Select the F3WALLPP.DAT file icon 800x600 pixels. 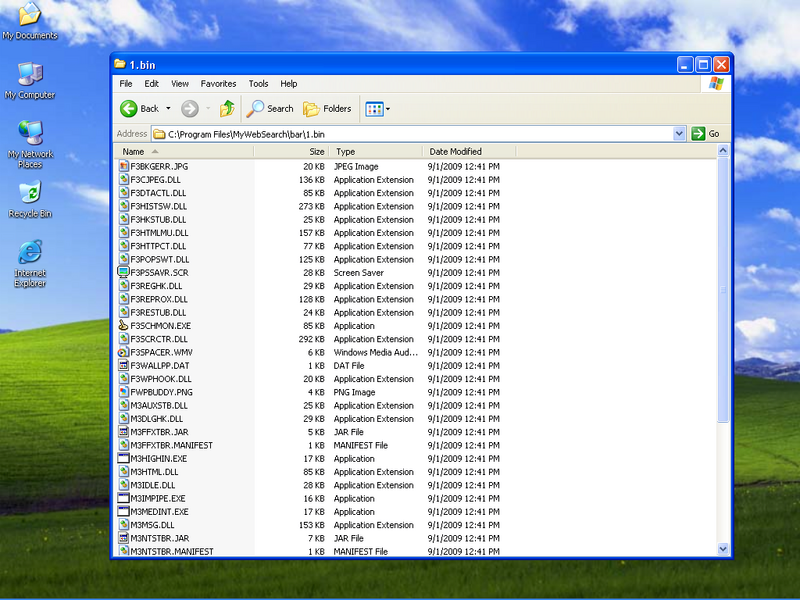point(123,365)
